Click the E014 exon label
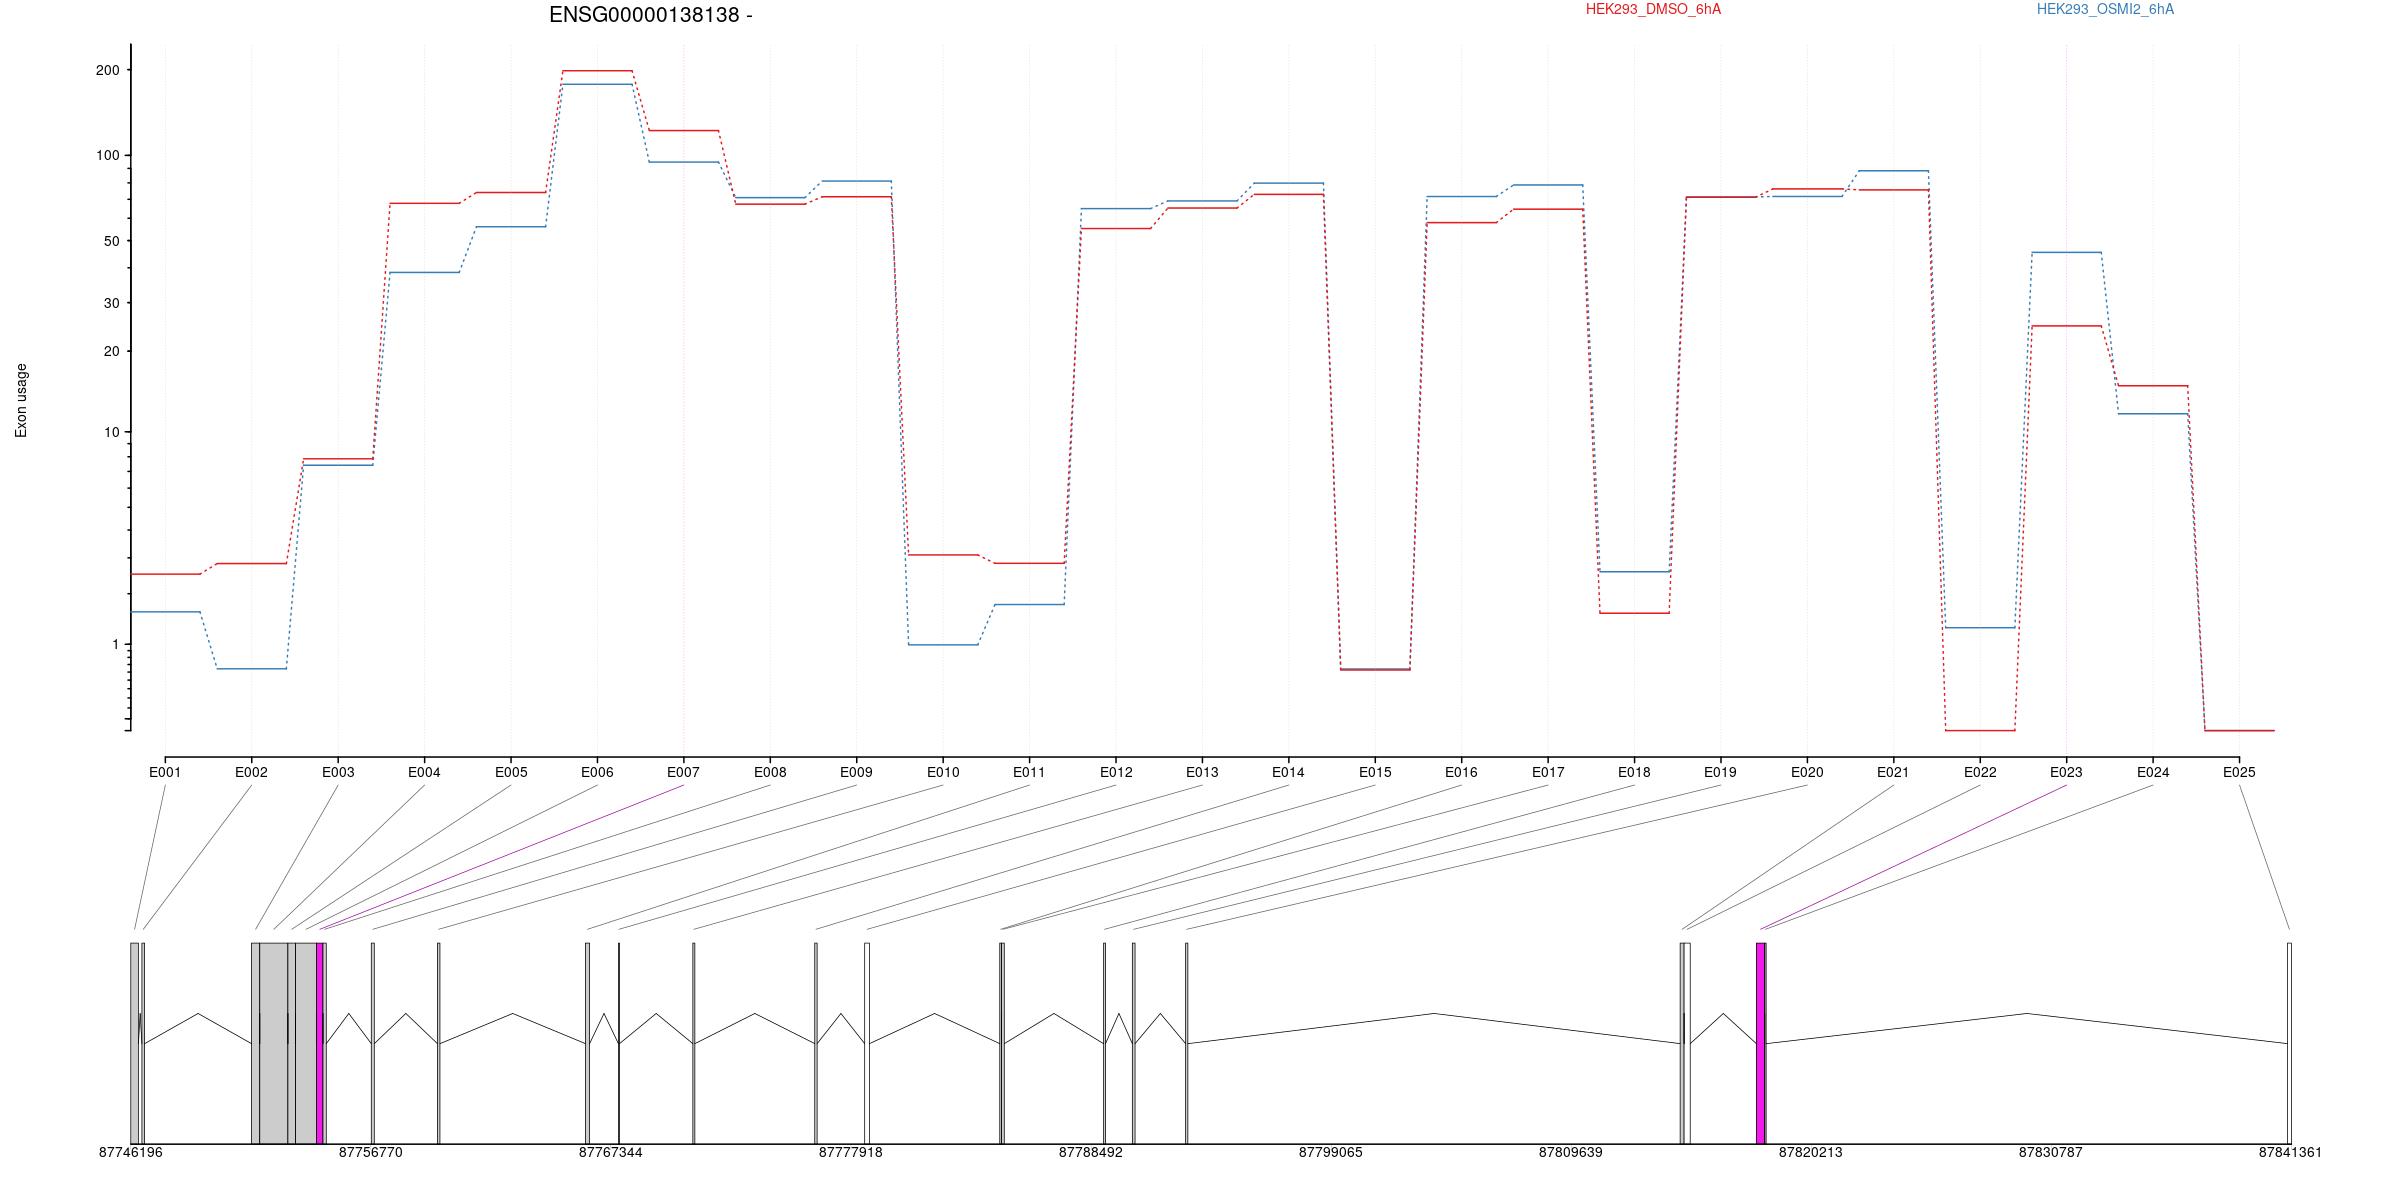Screen dimensions: 2400x1200 (x=1288, y=772)
